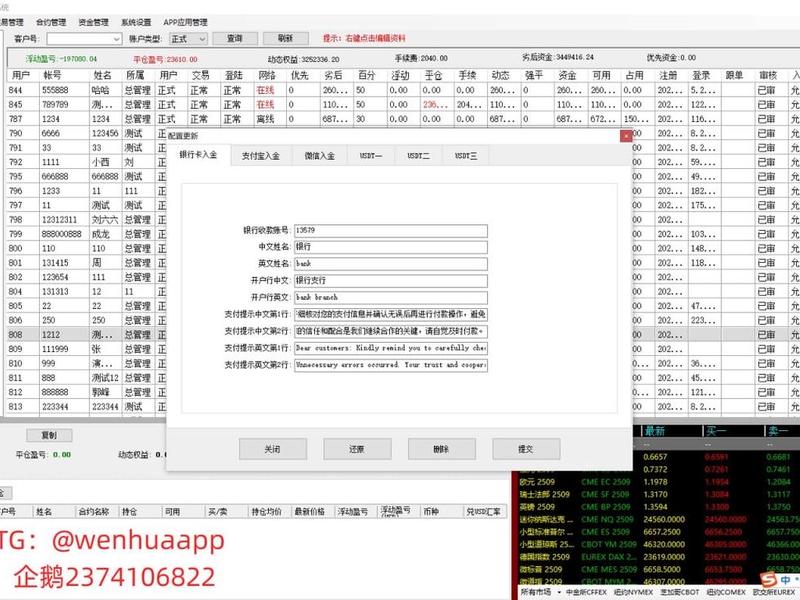Open the USDT二 tab
Image resolution: width=800 pixels, height=600 pixels.
point(418,156)
